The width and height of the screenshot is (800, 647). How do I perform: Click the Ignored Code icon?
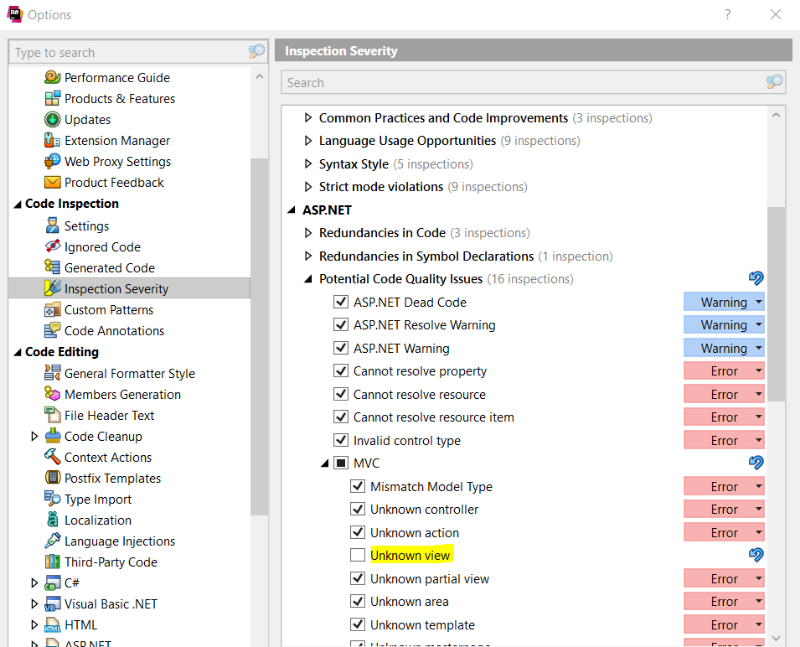click(53, 247)
